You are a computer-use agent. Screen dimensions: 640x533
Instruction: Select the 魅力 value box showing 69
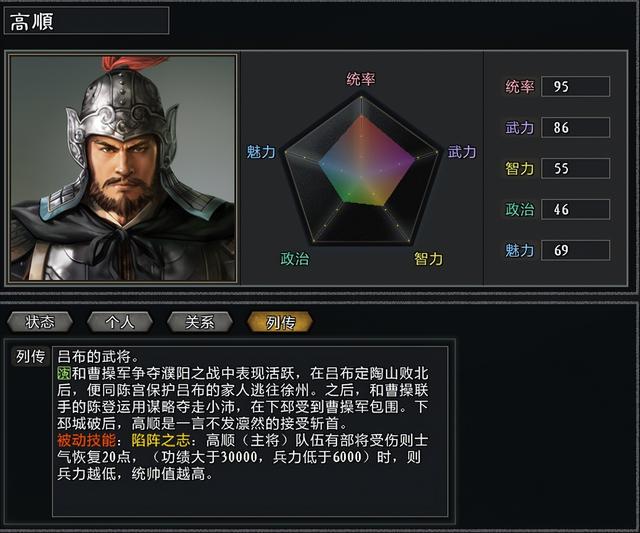(x=575, y=250)
